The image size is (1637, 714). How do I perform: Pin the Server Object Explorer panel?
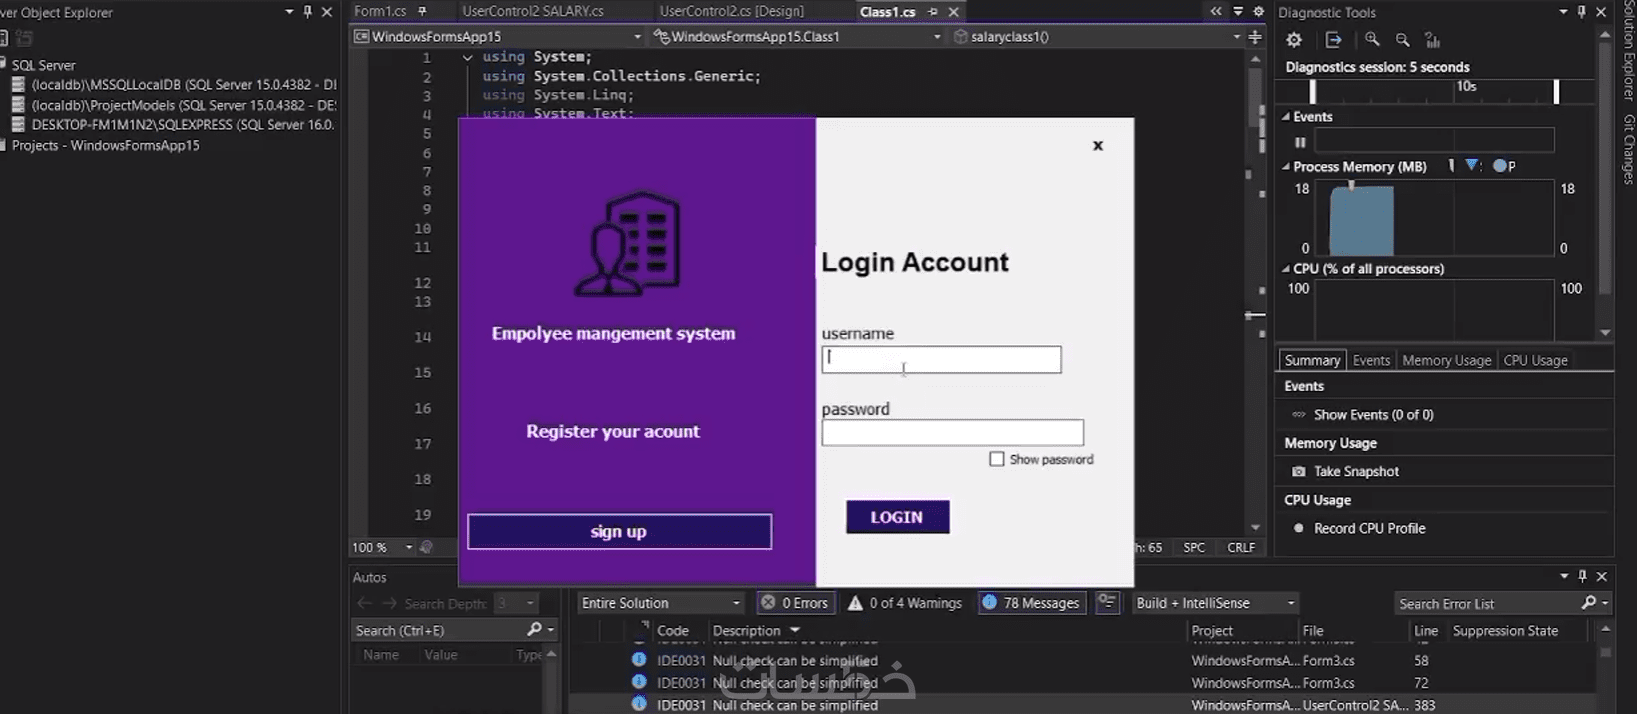coord(307,12)
